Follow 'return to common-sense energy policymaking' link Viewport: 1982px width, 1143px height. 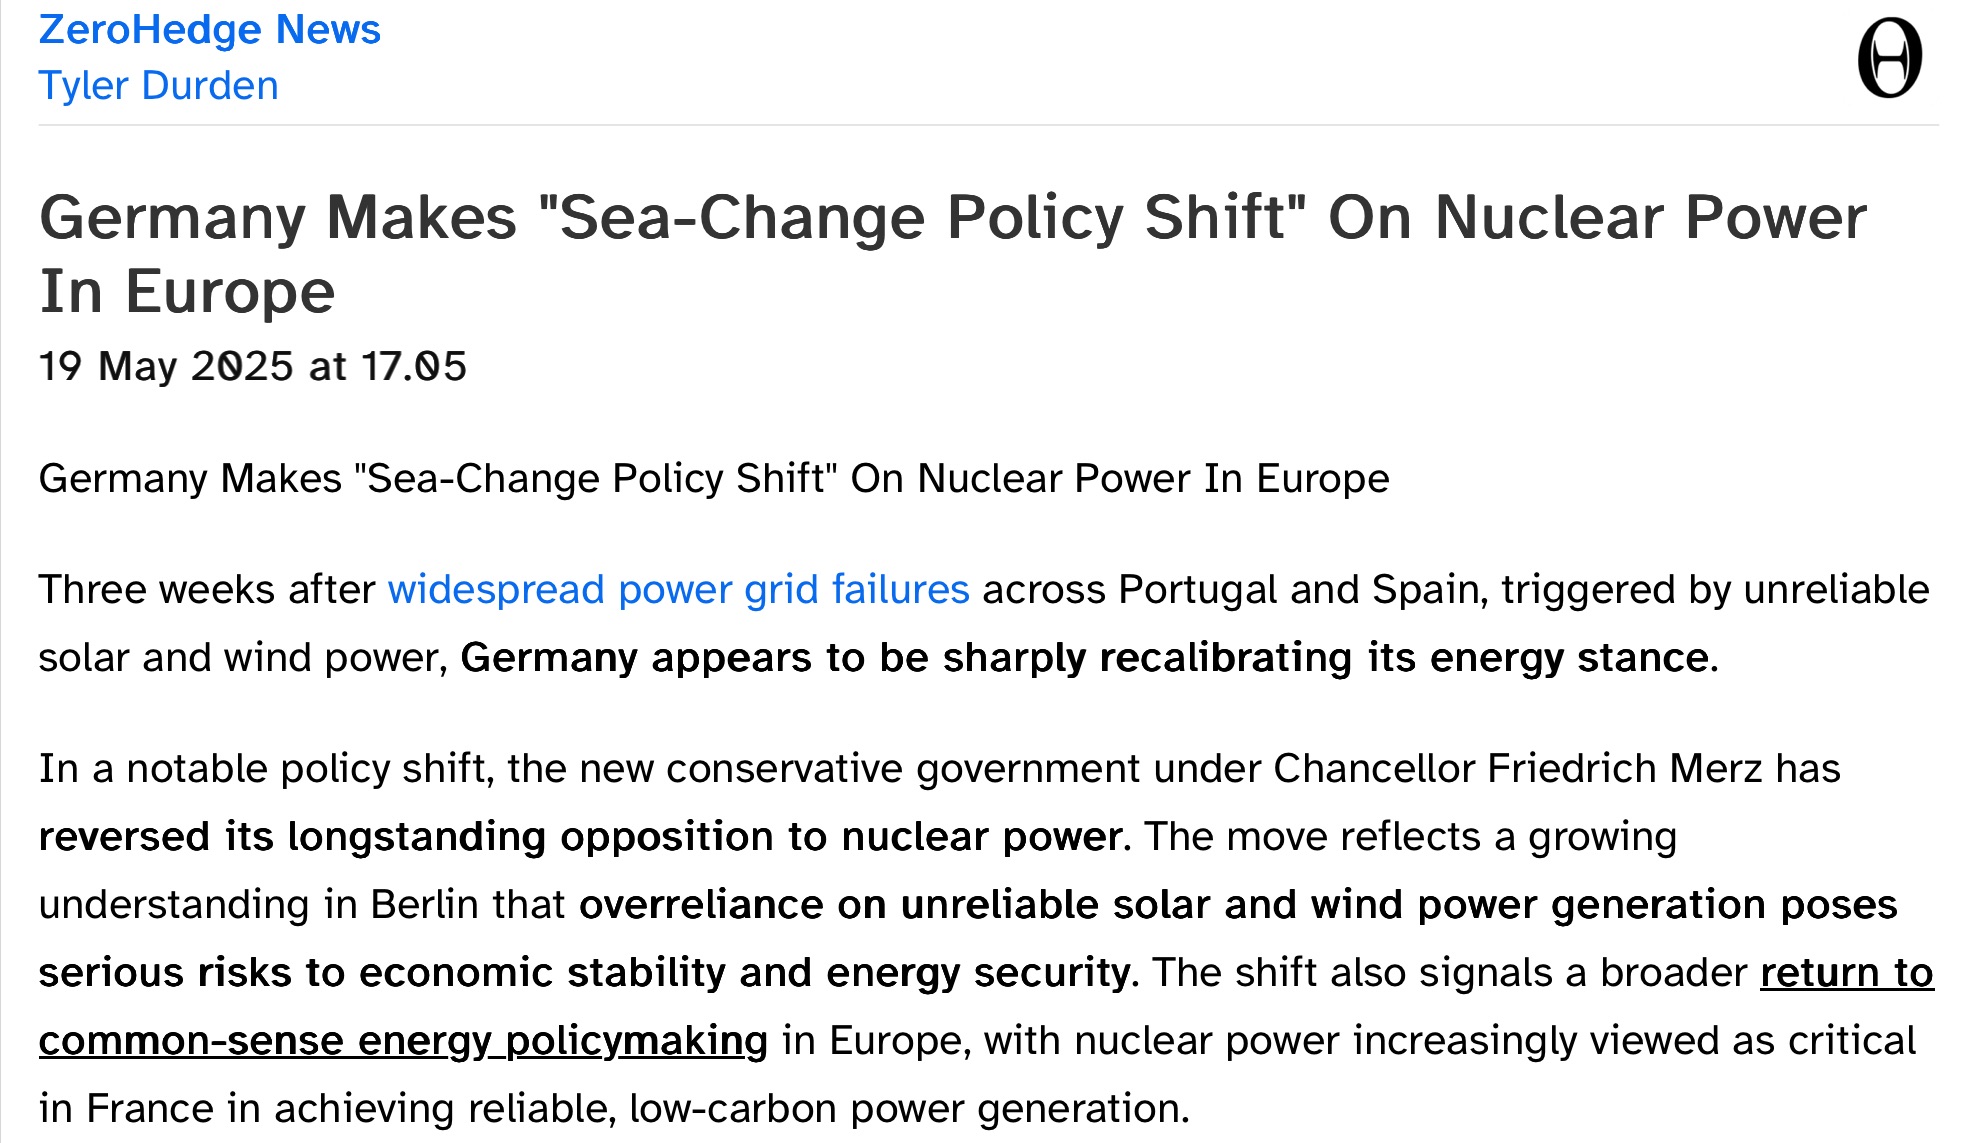[986, 1007]
